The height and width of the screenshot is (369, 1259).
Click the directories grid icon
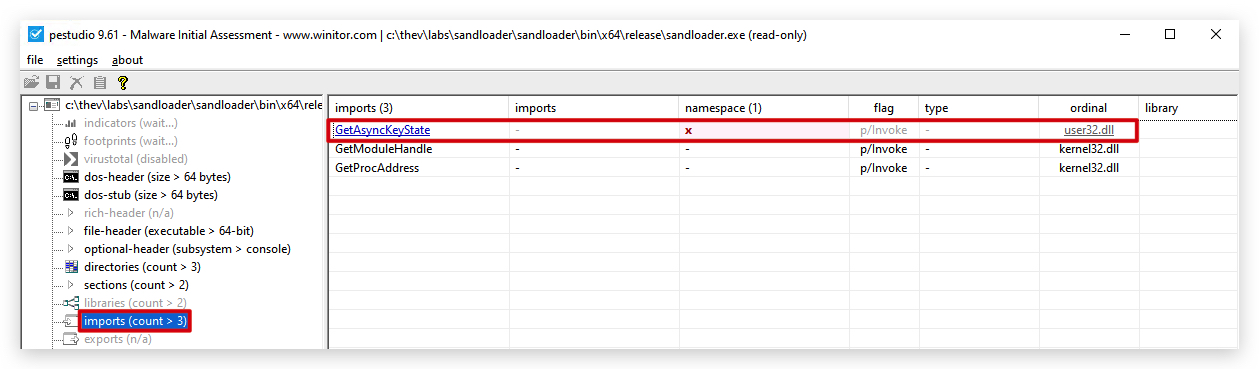71,267
